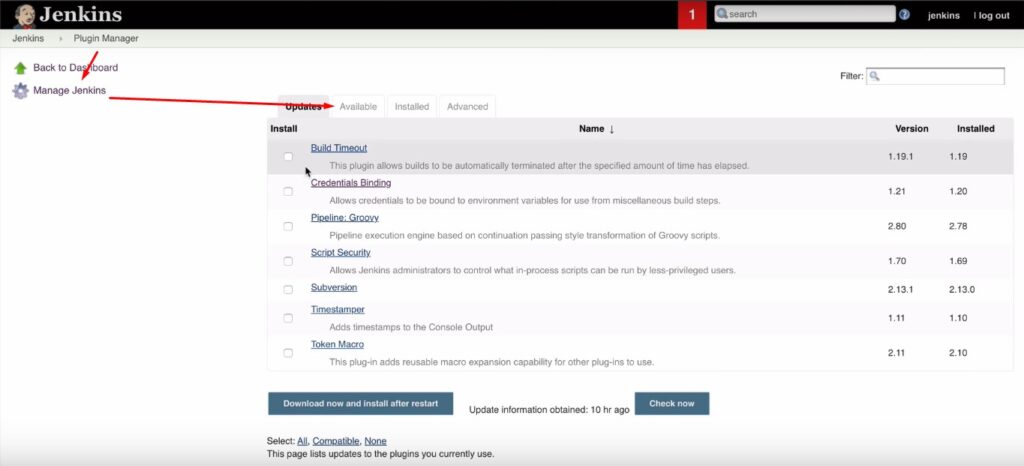Click Subversion version 2.13.1

click(901, 289)
